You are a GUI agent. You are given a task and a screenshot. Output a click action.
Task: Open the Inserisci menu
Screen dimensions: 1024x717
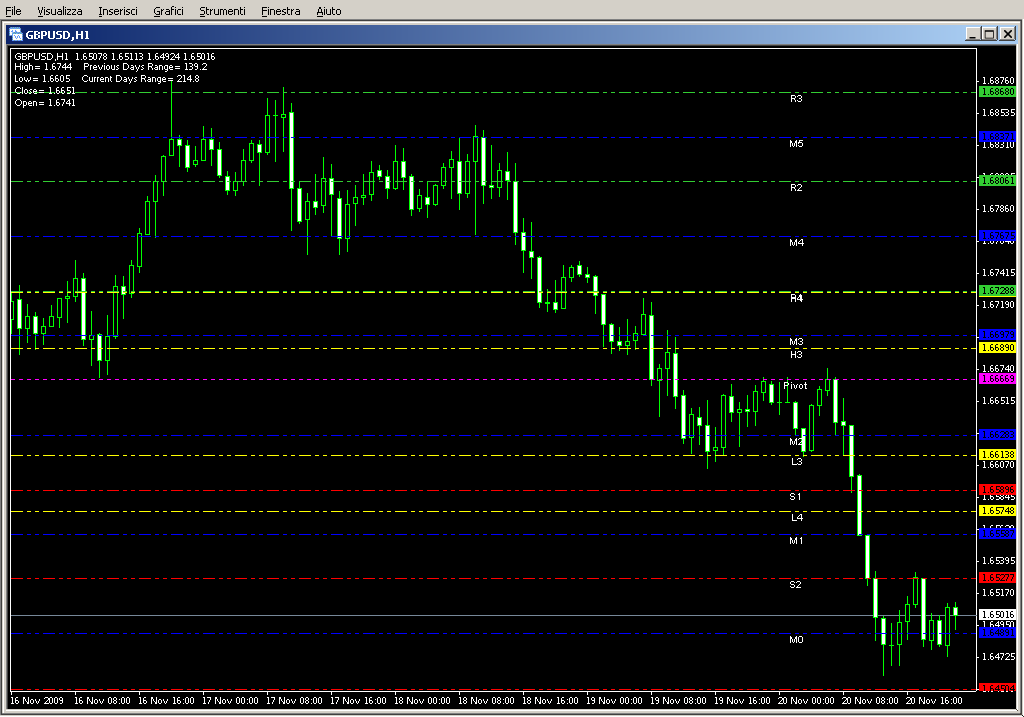[118, 11]
